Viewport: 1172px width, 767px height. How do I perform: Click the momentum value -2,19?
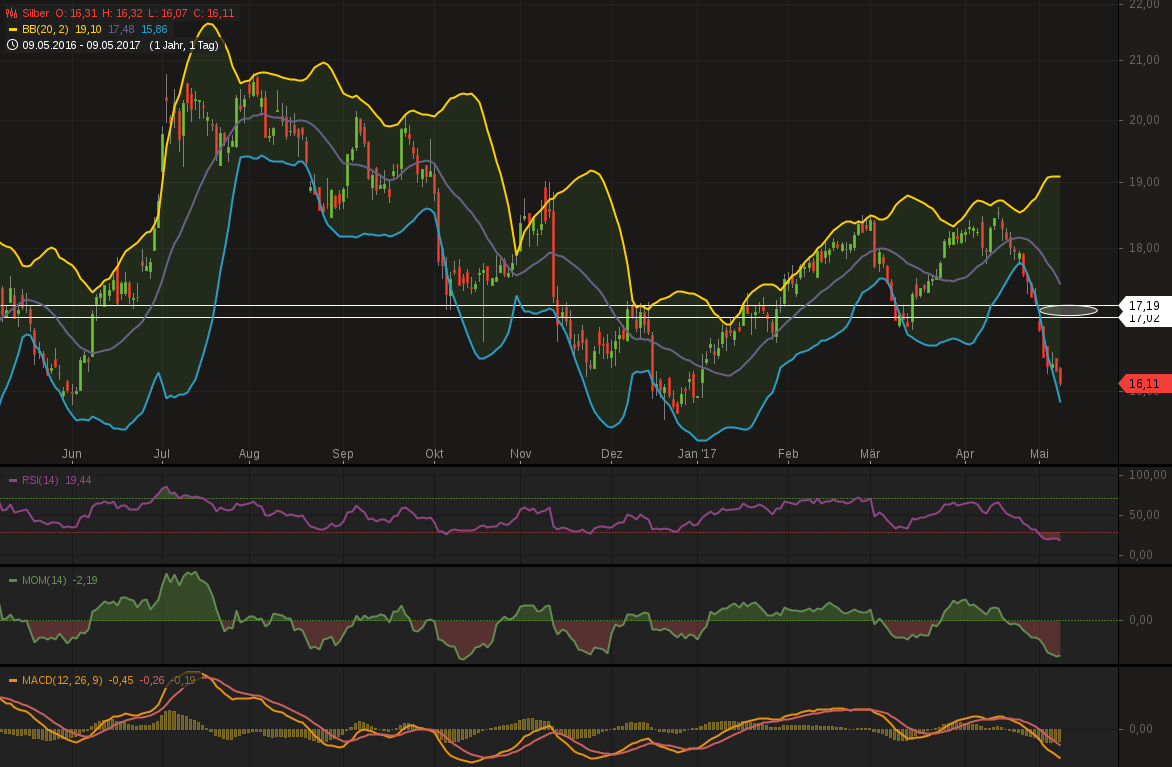pyautogui.click(x=84, y=580)
